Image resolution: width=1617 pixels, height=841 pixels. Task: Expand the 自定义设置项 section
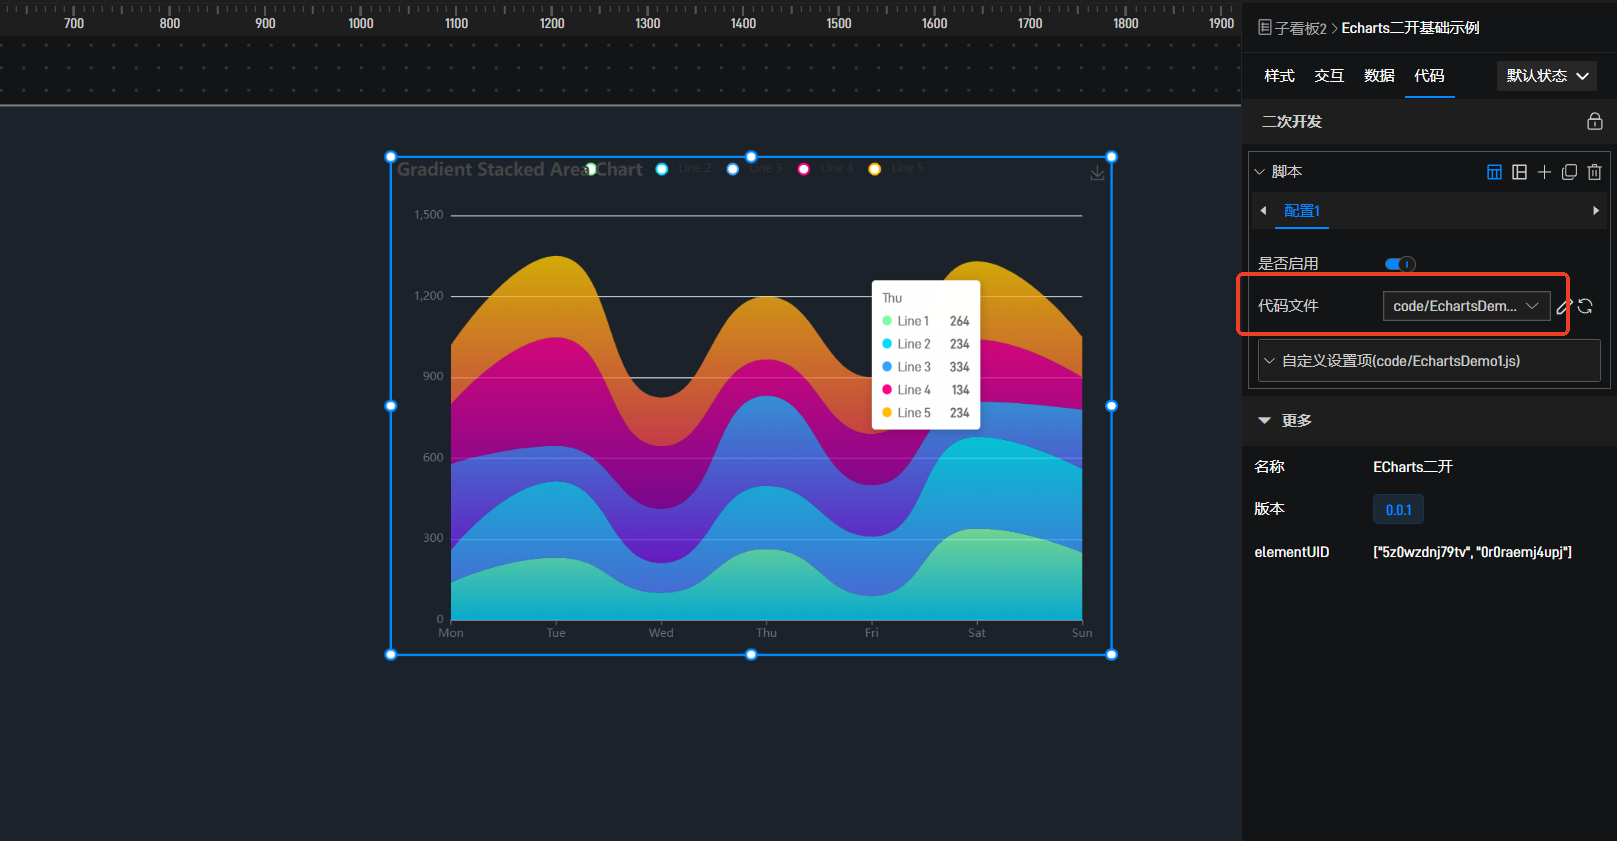1400,361
